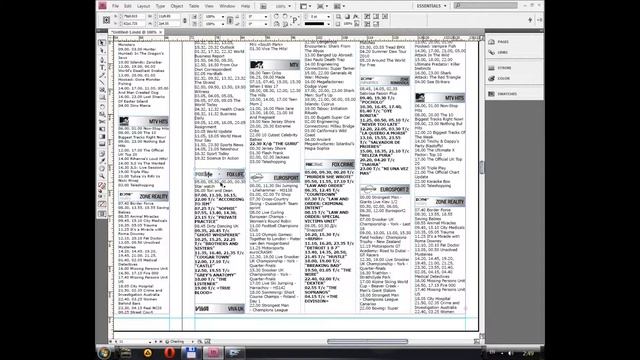
Task: Rotate 90° clockwise icon in control panel
Action: (276, 17)
